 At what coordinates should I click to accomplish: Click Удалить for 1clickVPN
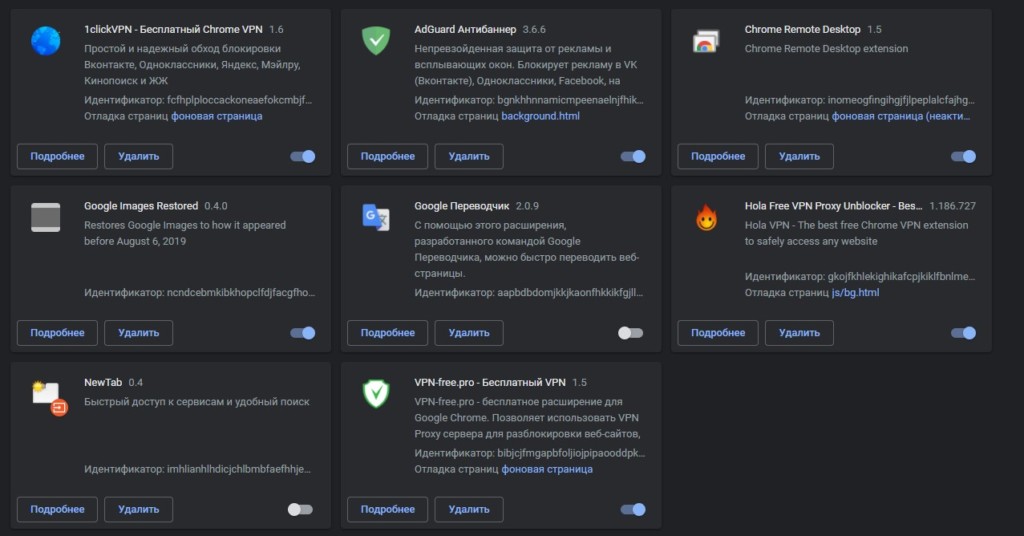coord(138,157)
